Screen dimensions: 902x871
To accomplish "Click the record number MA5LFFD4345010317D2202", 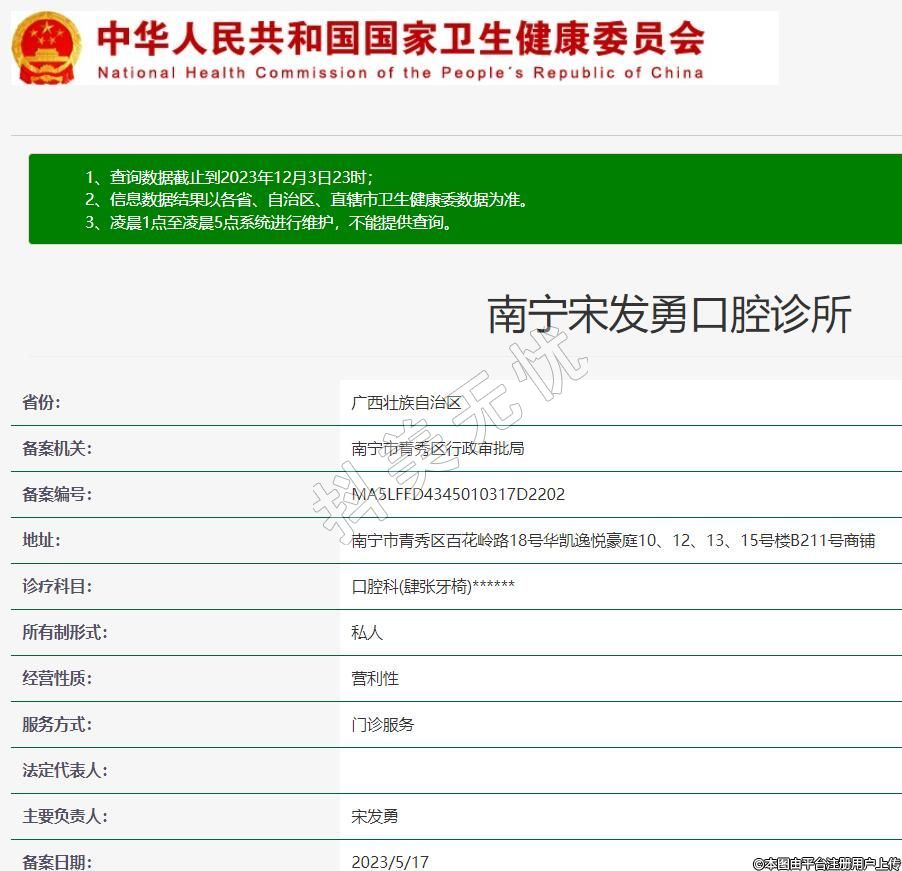I will tap(458, 495).
